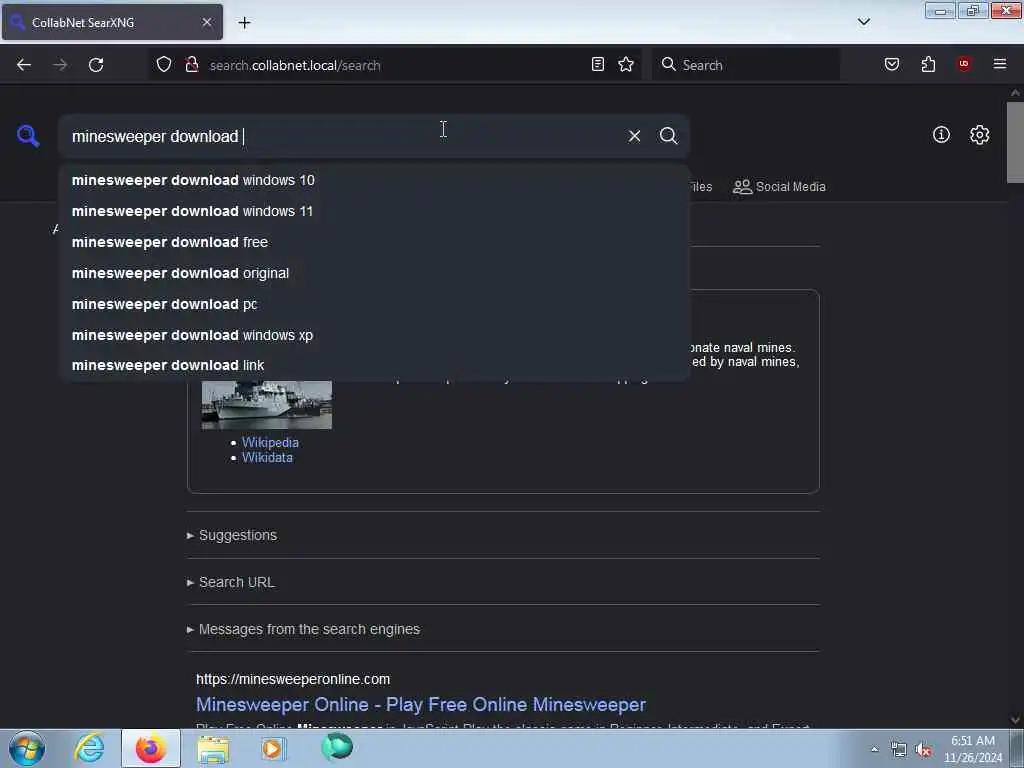Open the Wikidata link
The image size is (1024, 768).
pyautogui.click(x=267, y=458)
